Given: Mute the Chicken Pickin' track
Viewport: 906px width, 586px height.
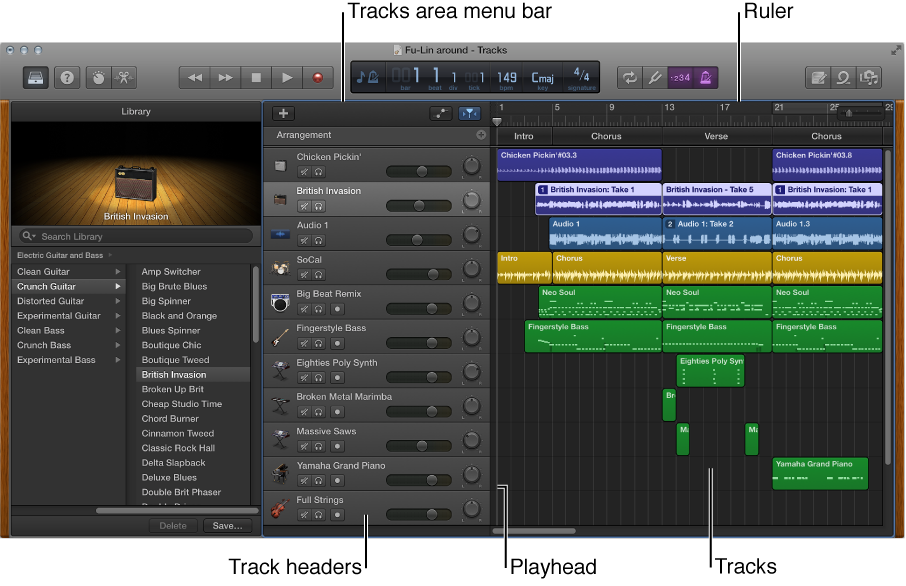Looking at the screenshot, I should [304, 172].
